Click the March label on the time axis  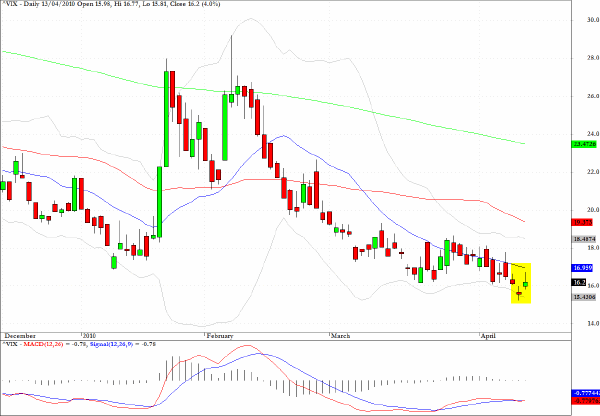point(340,336)
